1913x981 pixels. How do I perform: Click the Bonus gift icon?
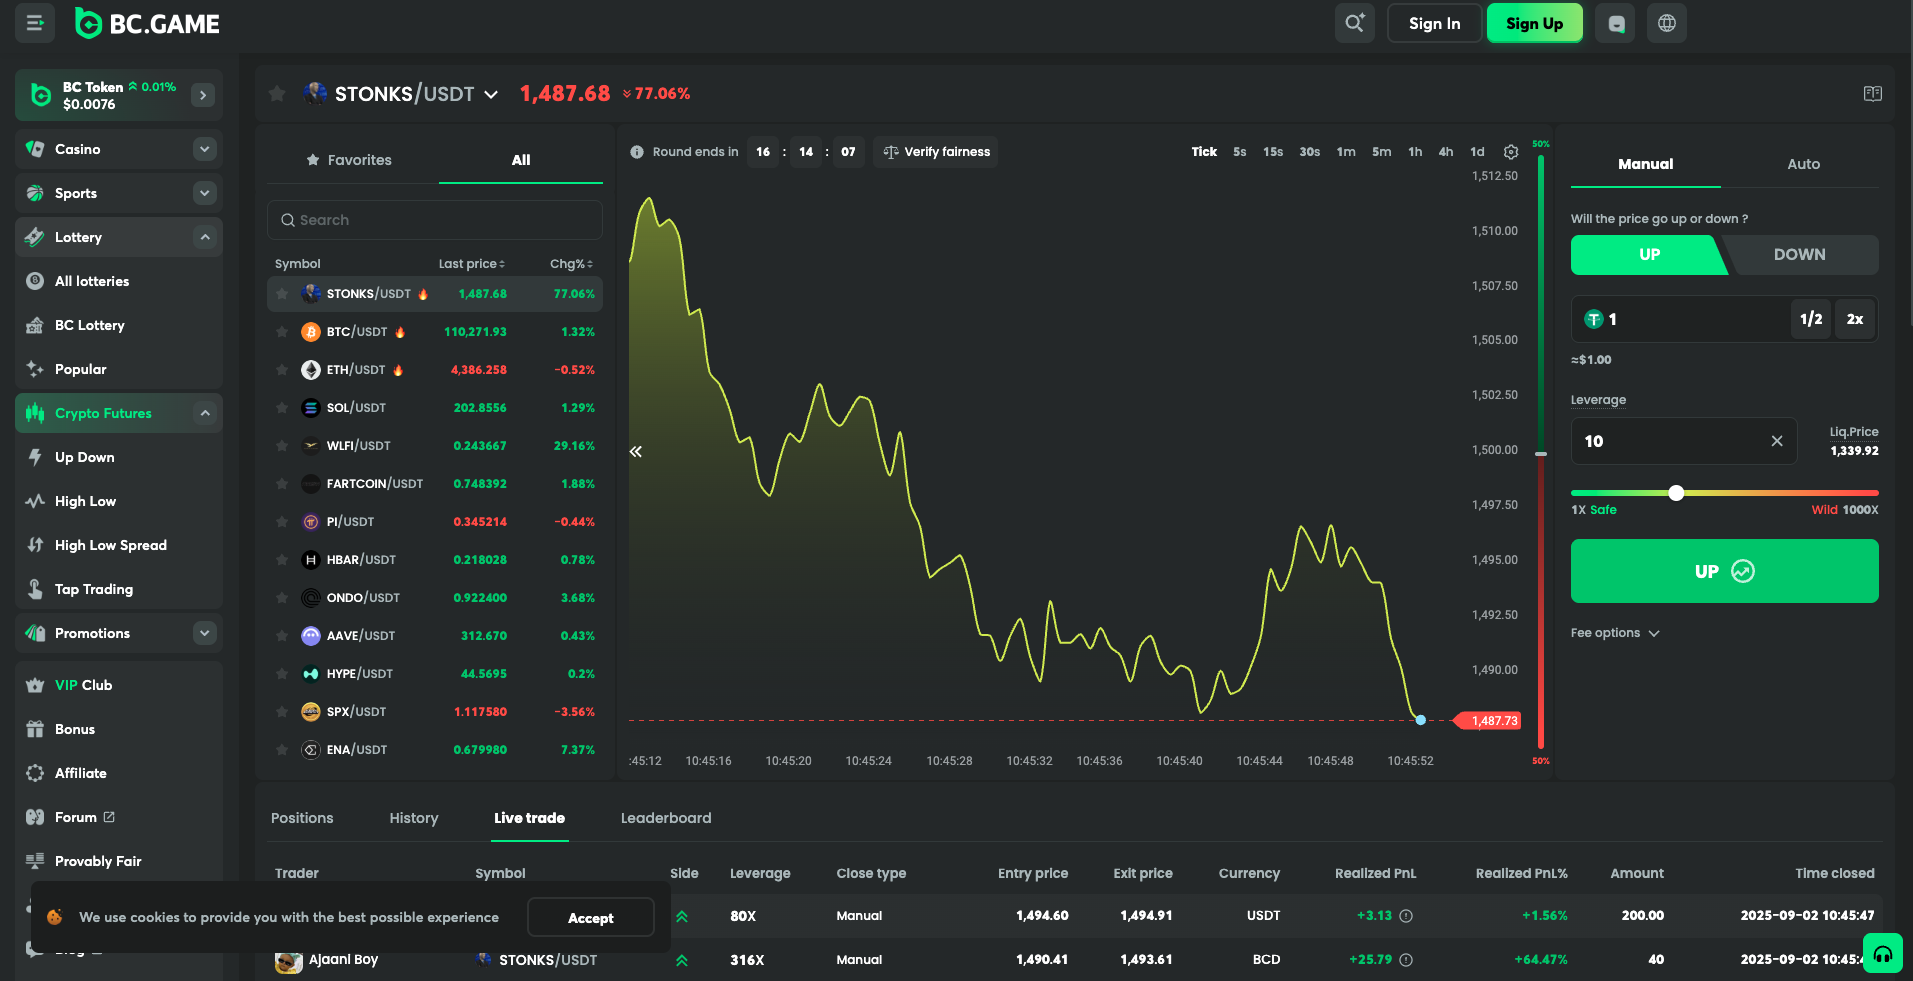click(x=35, y=729)
